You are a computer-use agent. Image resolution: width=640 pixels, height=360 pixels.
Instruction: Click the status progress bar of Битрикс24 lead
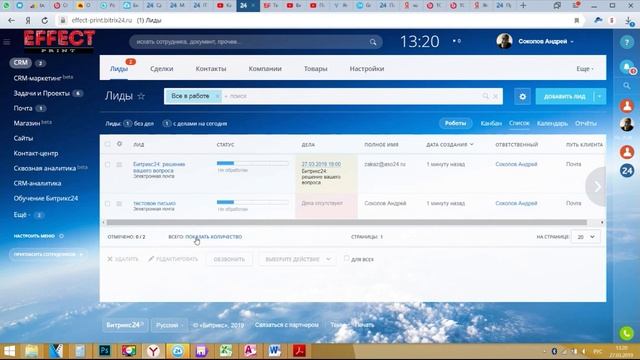click(252, 163)
